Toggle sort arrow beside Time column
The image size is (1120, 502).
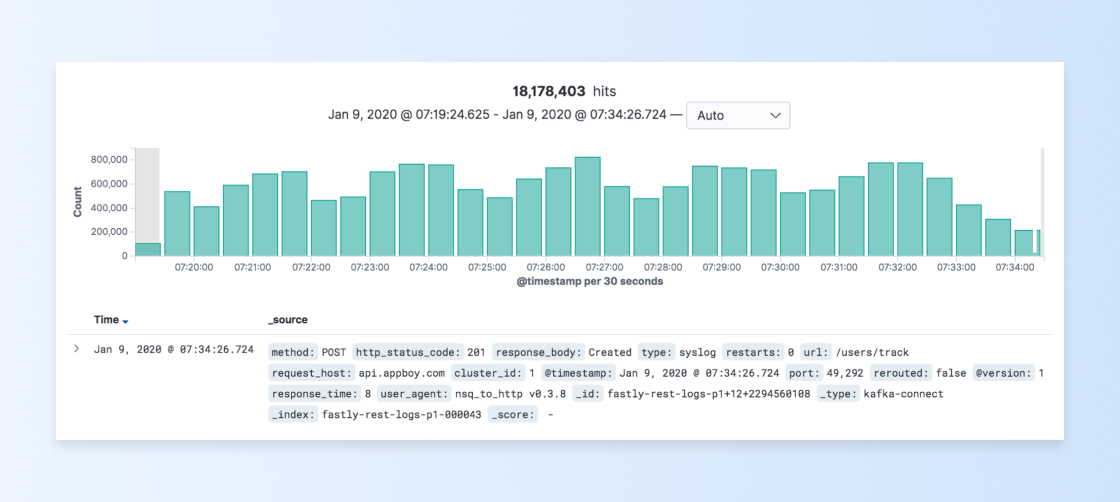pyautogui.click(x=126, y=321)
